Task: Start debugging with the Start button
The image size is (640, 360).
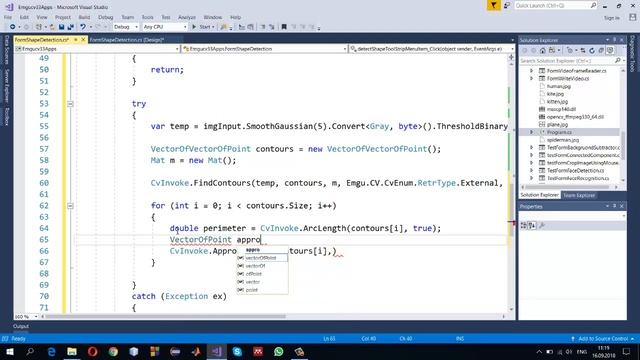Action: pyautogui.click(x=202, y=27)
